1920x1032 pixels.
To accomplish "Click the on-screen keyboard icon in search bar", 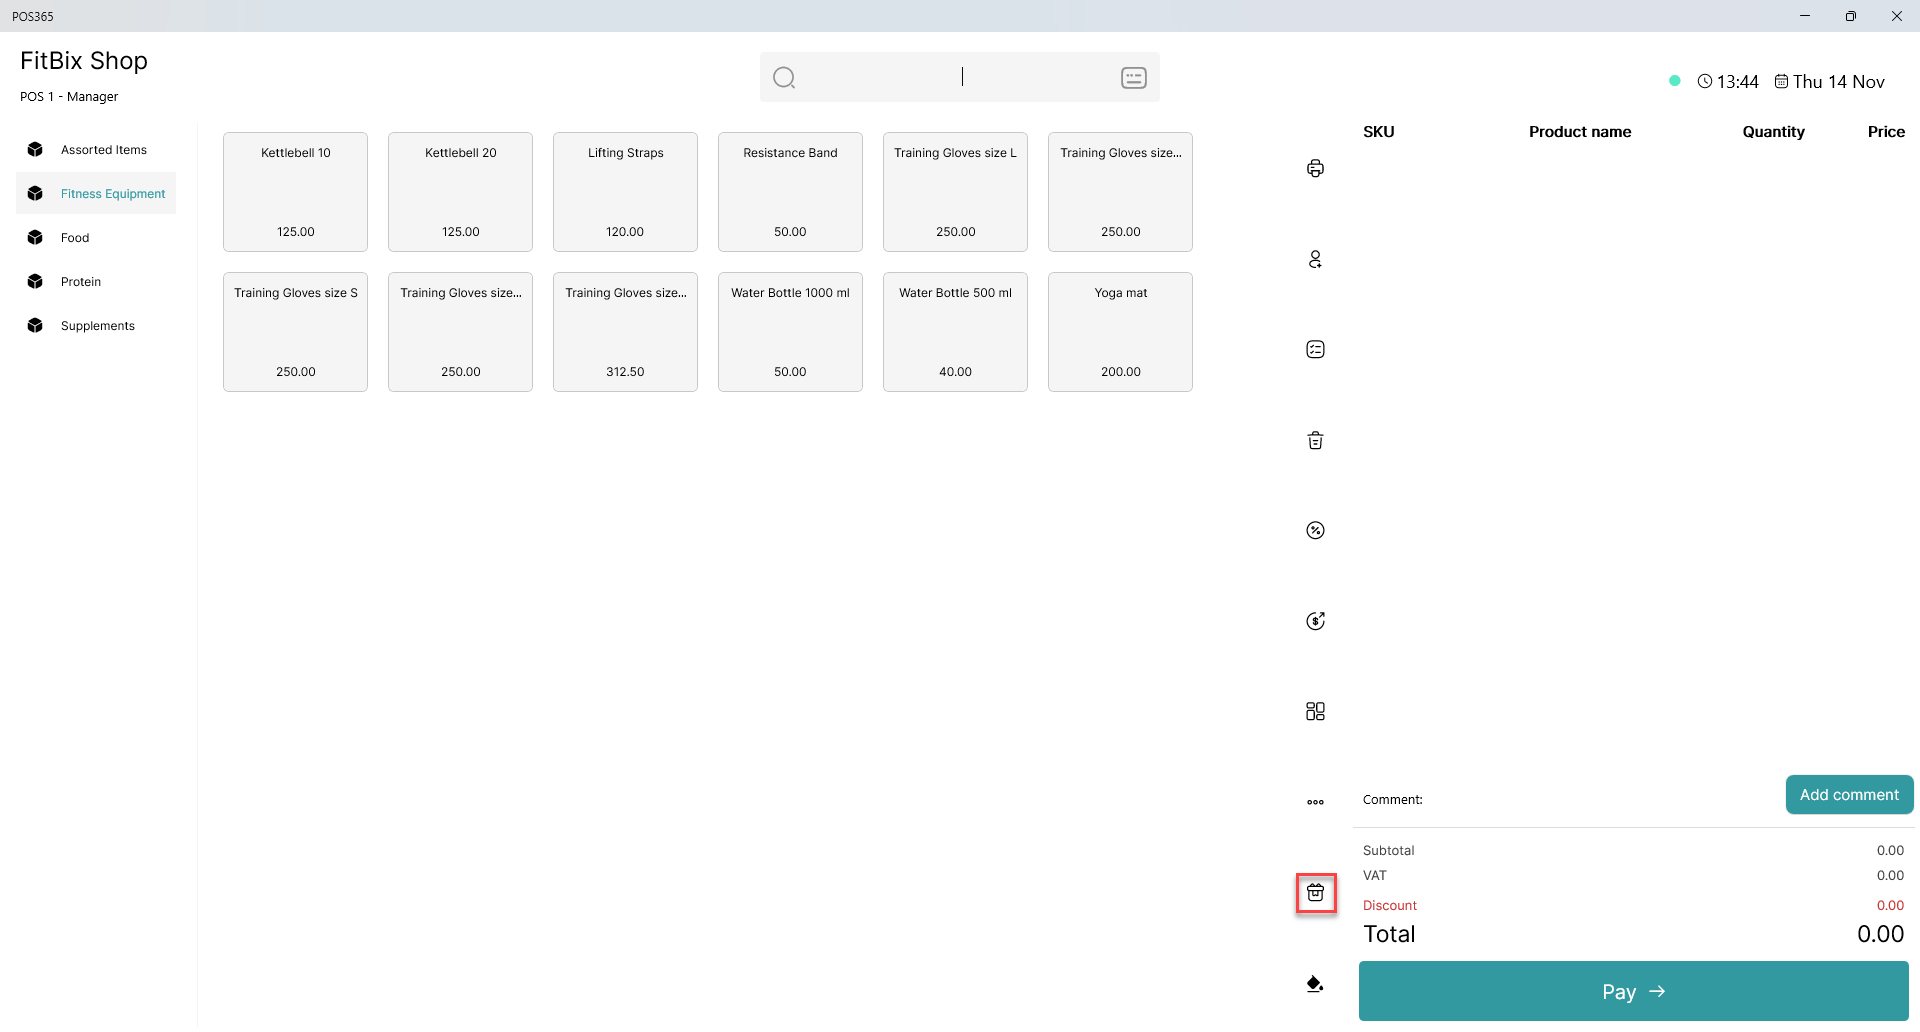I will tap(1133, 78).
